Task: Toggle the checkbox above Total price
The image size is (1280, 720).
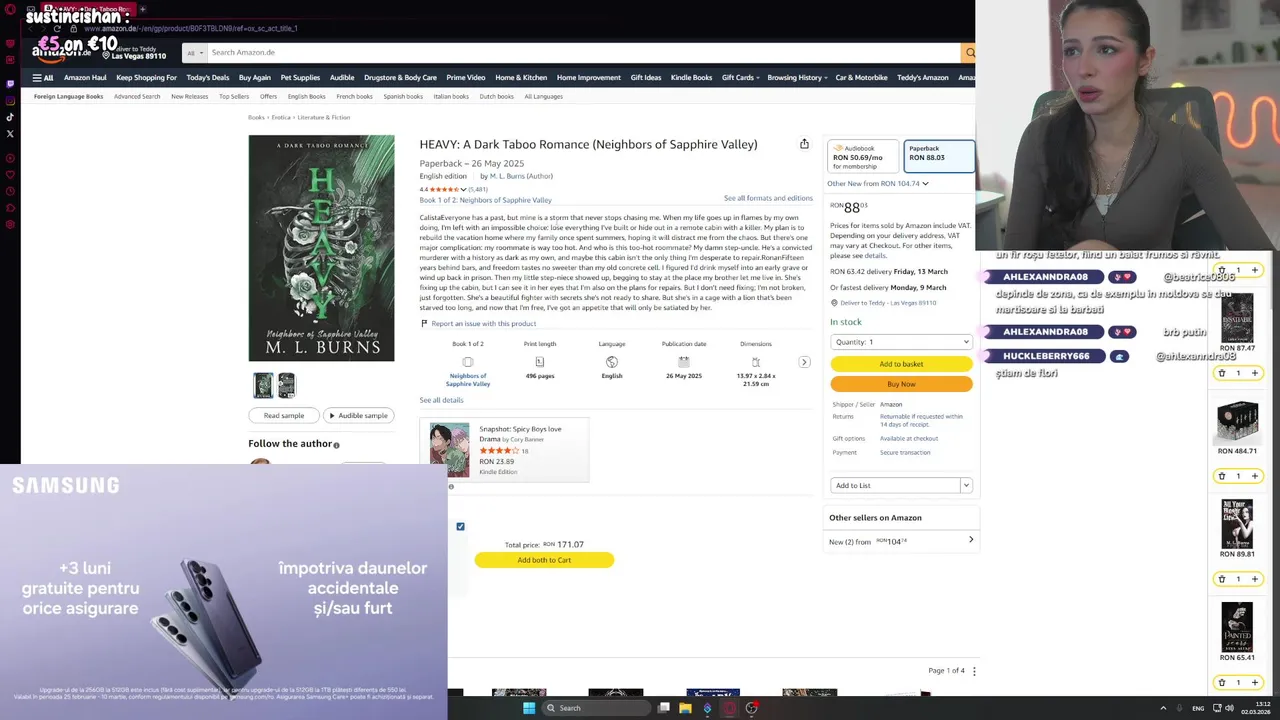Action: (460, 526)
